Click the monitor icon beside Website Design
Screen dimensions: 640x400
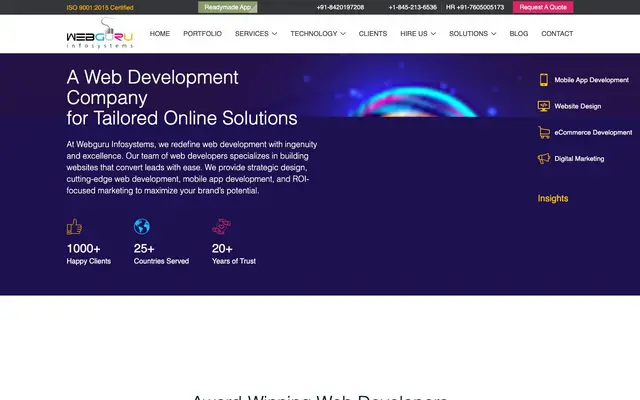(544, 106)
